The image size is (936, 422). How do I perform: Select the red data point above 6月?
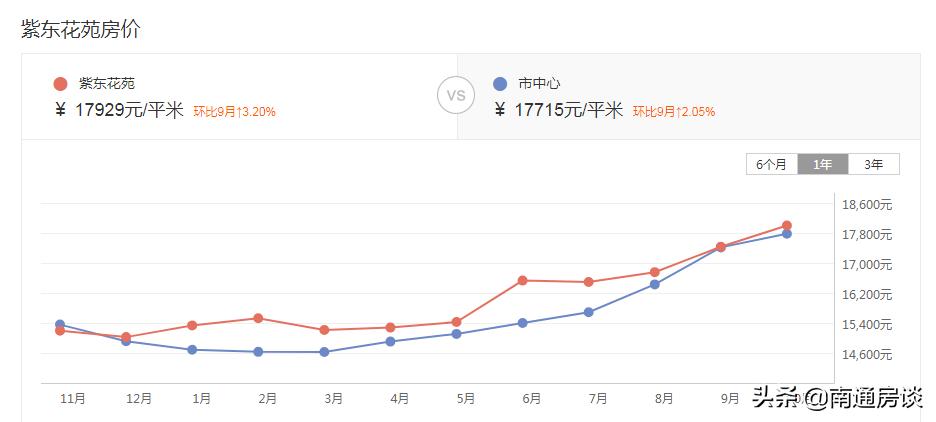[x=522, y=280]
